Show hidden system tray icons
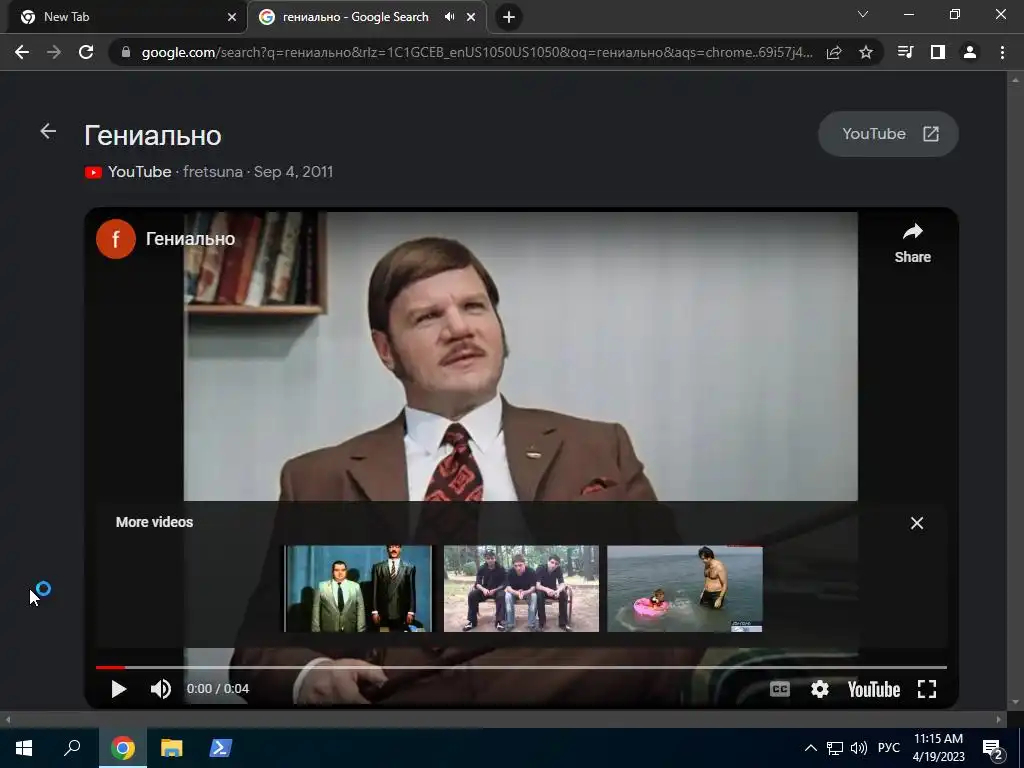Viewport: 1024px width, 768px height. 810,748
